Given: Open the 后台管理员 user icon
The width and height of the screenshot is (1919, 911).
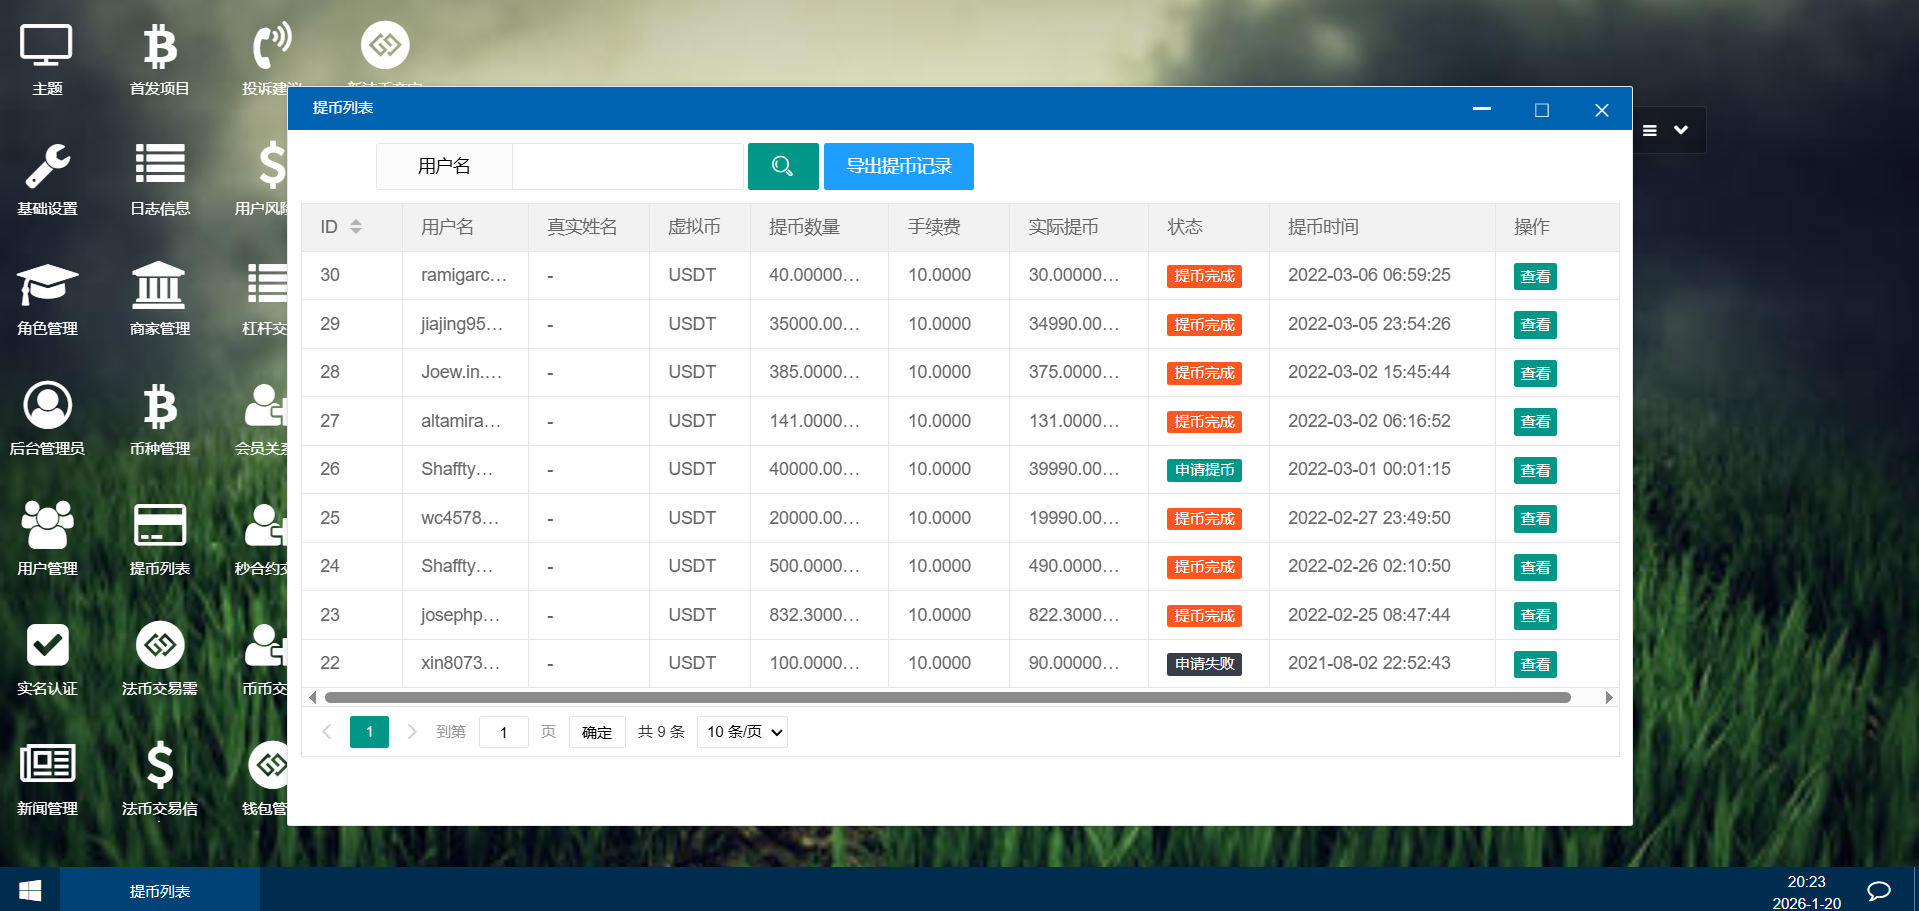Looking at the screenshot, I should [47, 418].
